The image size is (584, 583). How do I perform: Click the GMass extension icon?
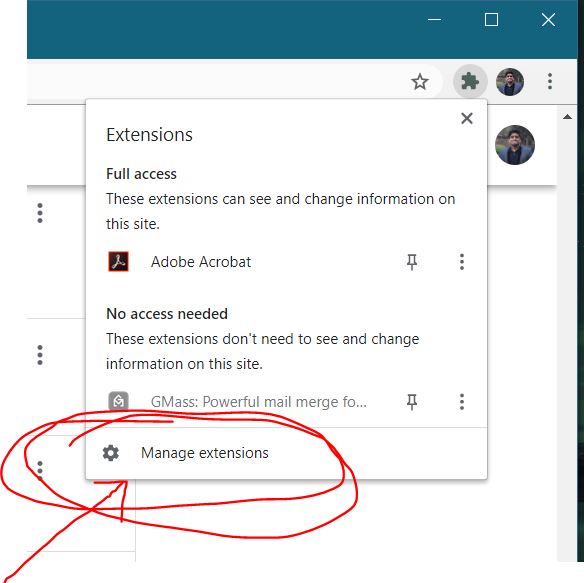click(x=118, y=402)
